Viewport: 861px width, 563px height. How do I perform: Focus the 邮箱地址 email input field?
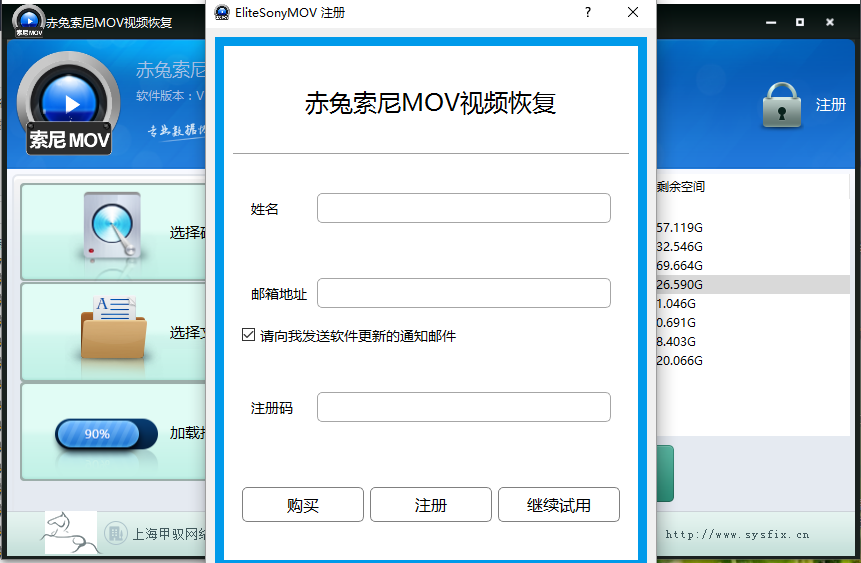tap(463, 293)
